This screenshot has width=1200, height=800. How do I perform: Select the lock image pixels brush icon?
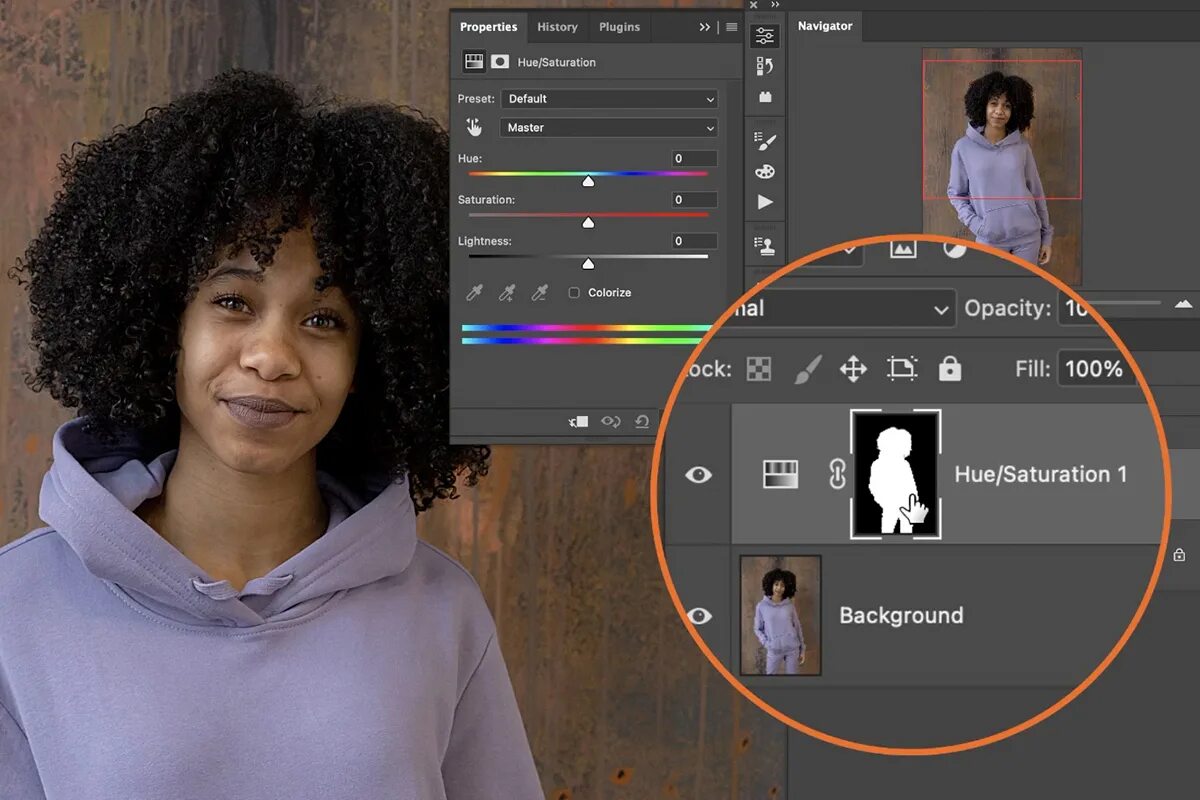[806, 369]
